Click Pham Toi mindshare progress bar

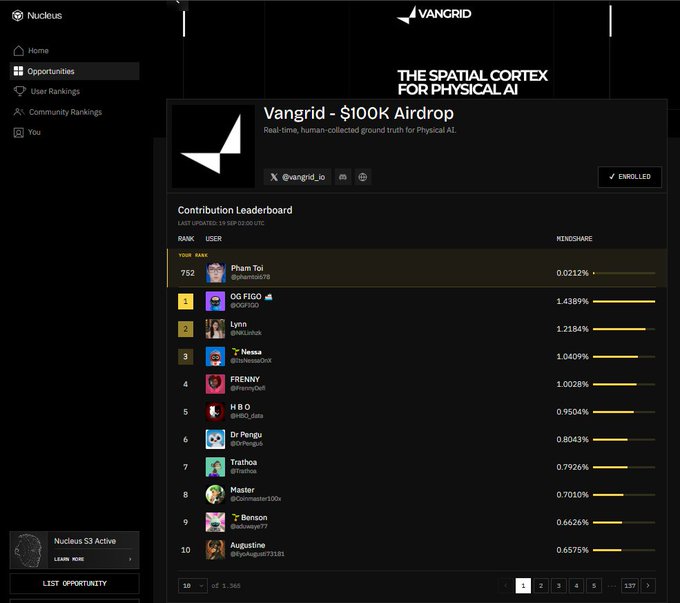click(x=624, y=273)
